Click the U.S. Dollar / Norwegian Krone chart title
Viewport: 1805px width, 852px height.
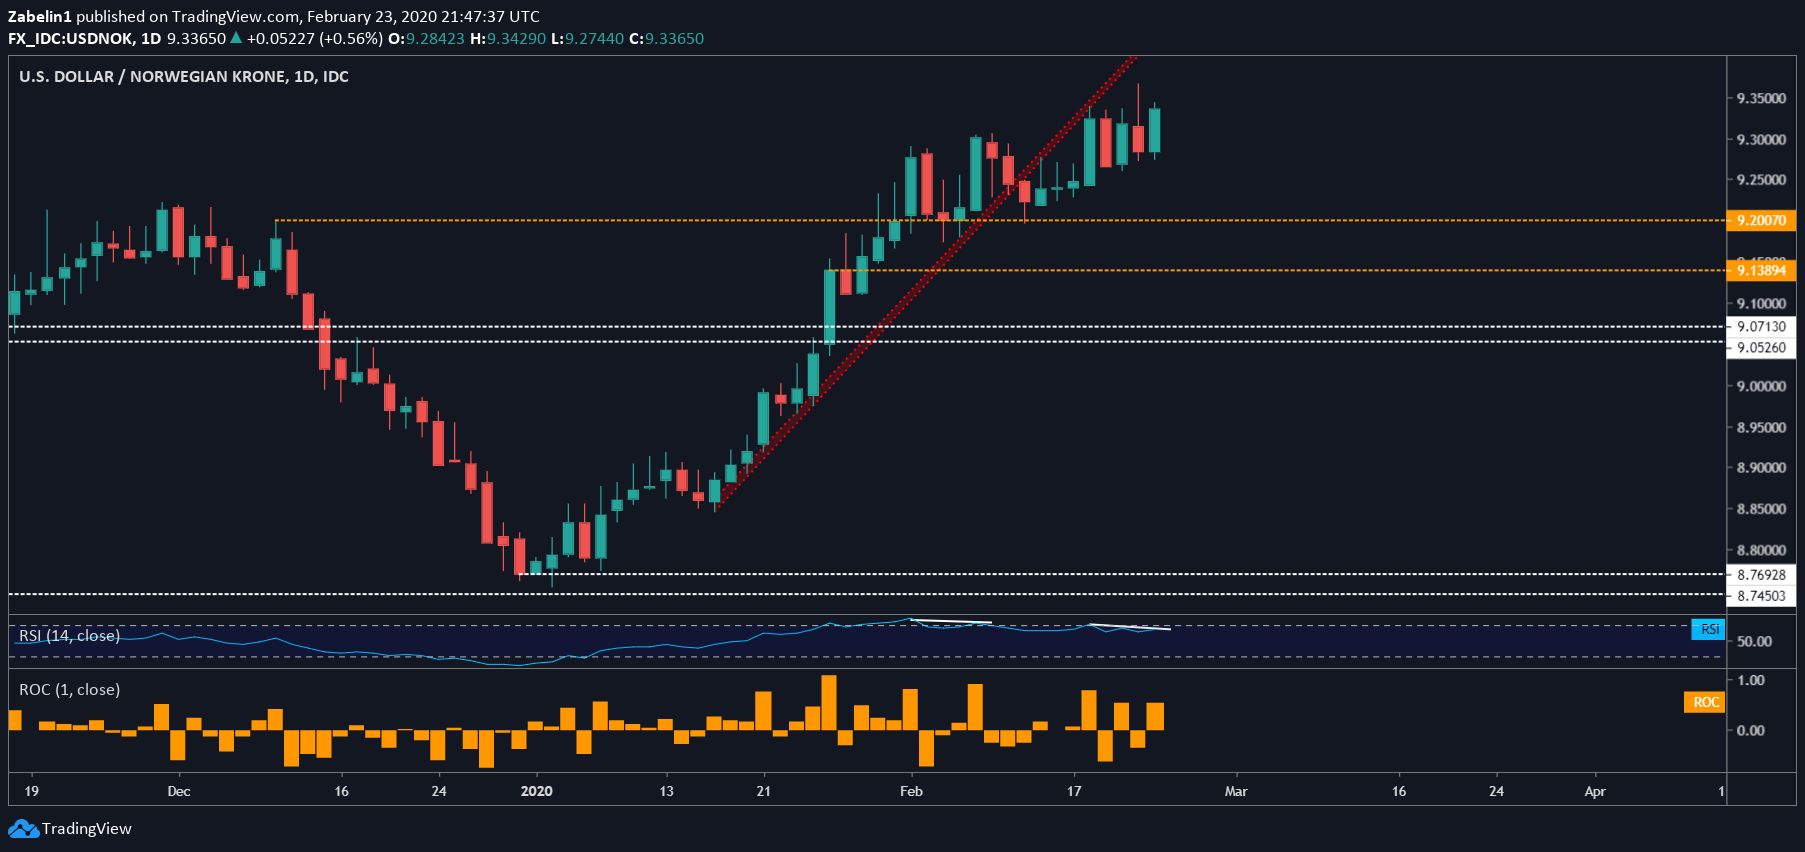[184, 77]
